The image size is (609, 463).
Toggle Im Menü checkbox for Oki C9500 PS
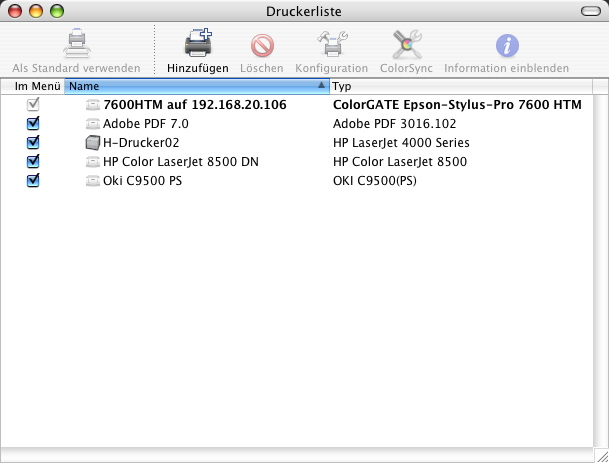click(x=33, y=181)
